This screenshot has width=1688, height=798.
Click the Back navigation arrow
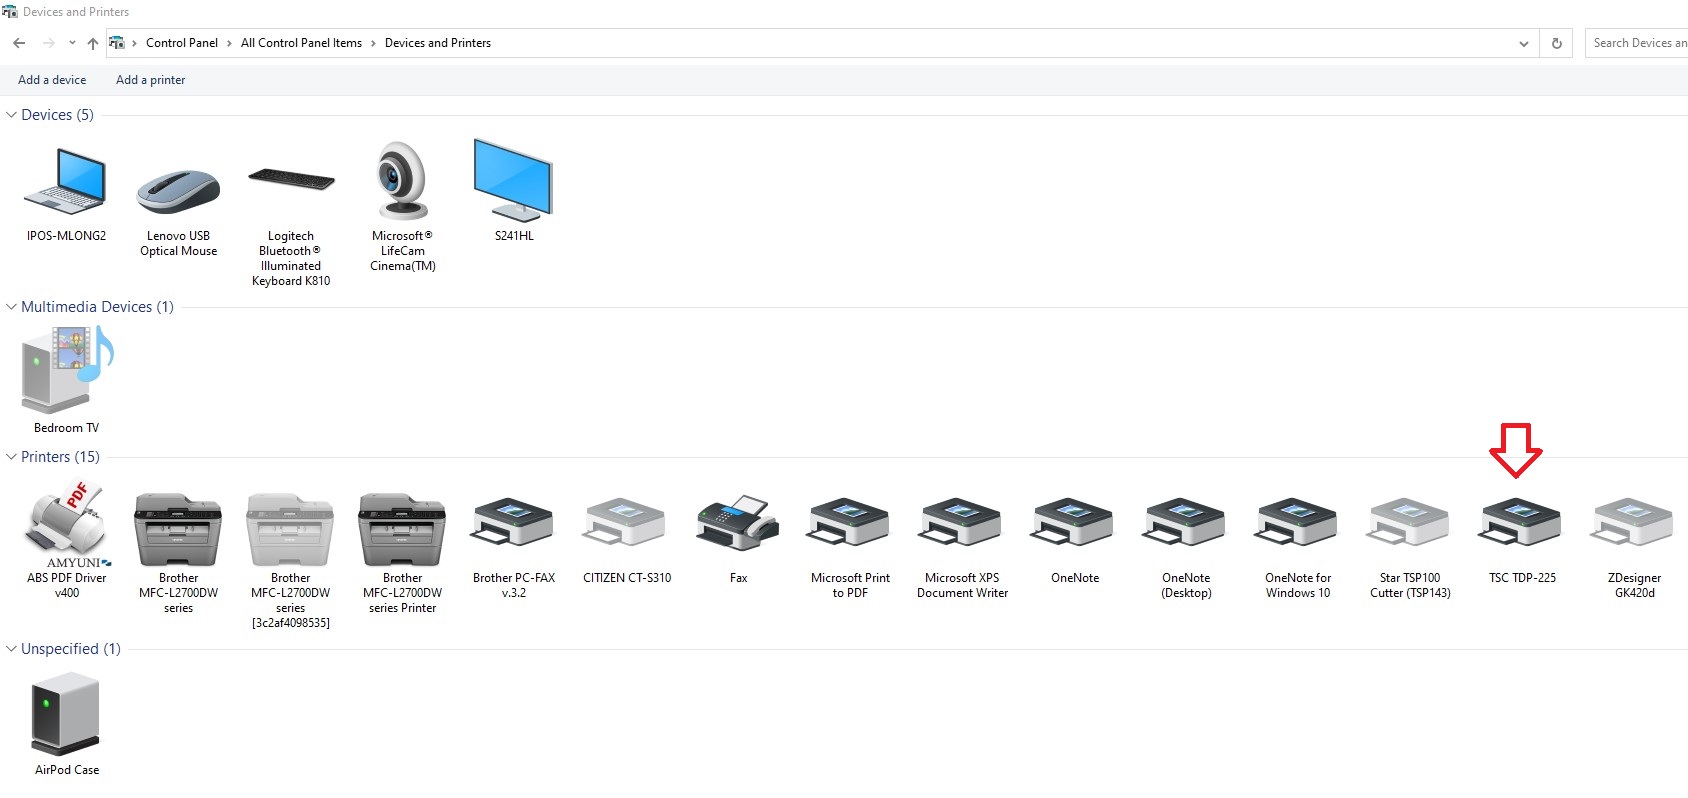click(19, 43)
